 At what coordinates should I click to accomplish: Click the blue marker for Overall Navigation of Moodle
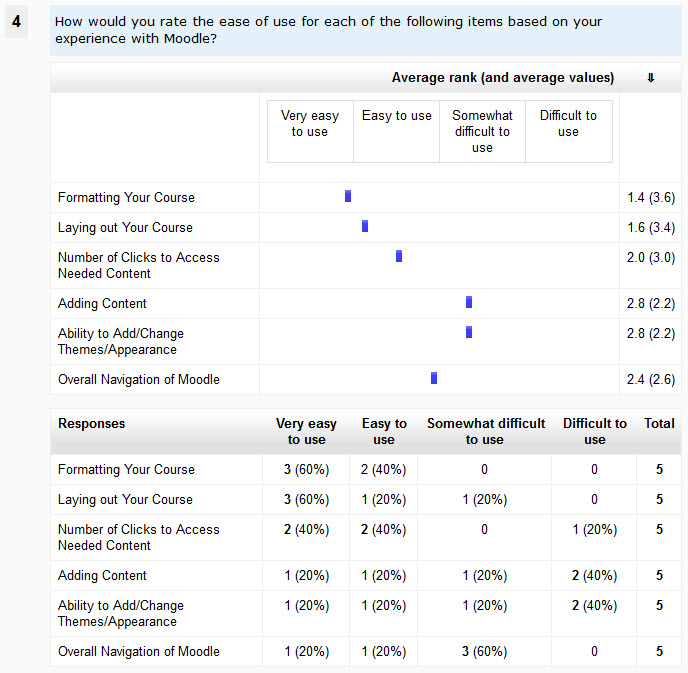pyautogui.click(x=434, y=378)
